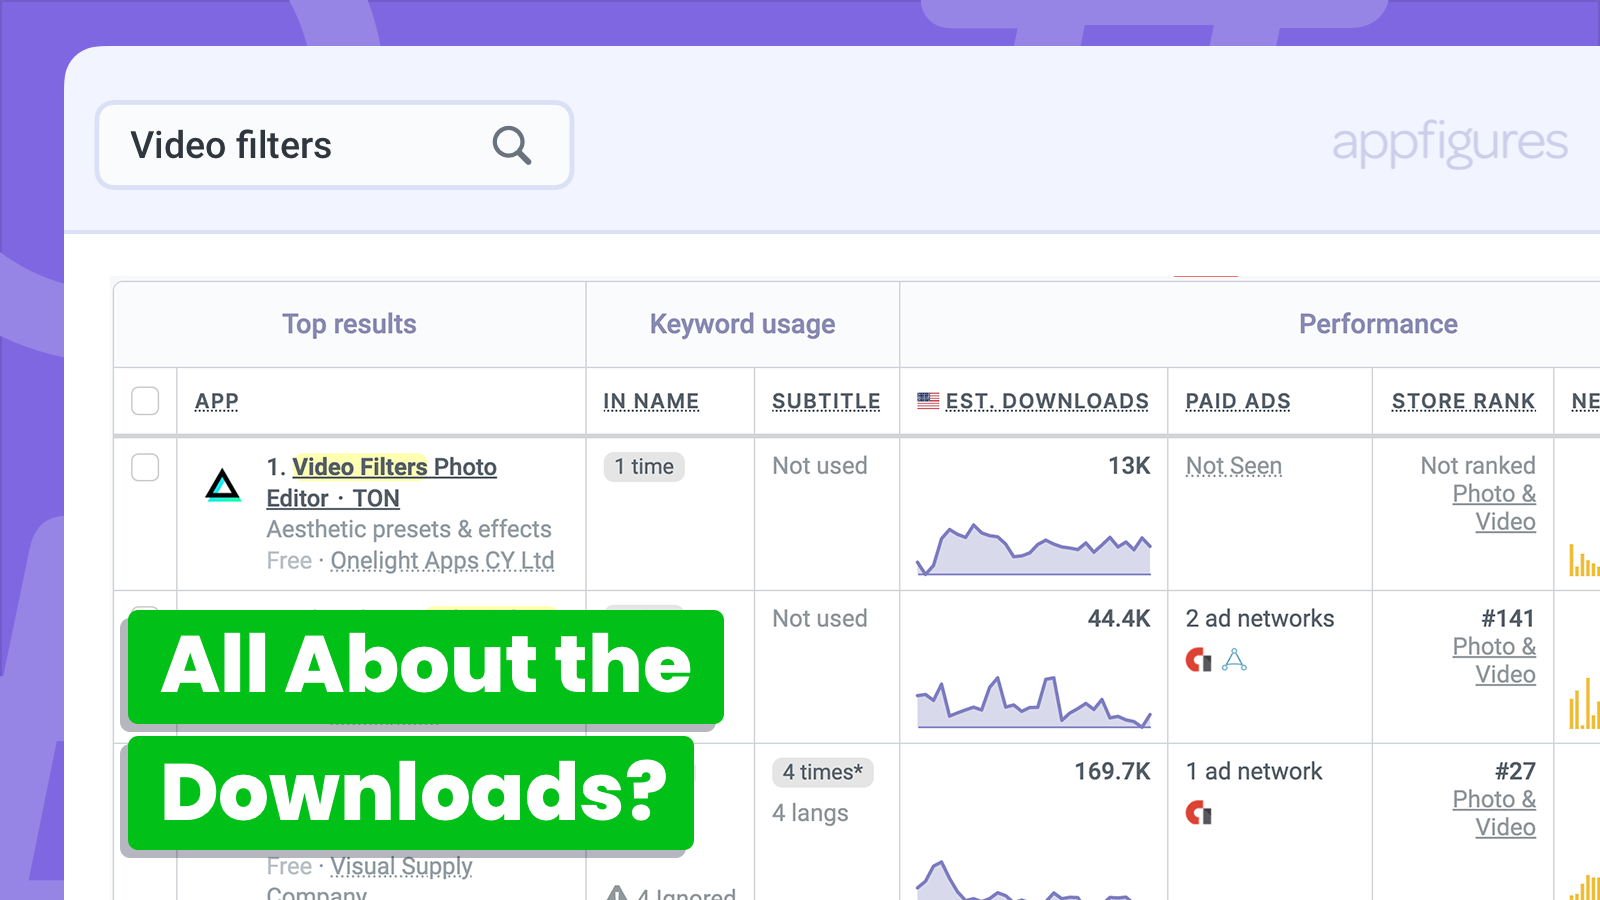Screen dimensions: 1600x900
Task: Sort by PAID ADS column header
Action: (x=1238, y=401)
